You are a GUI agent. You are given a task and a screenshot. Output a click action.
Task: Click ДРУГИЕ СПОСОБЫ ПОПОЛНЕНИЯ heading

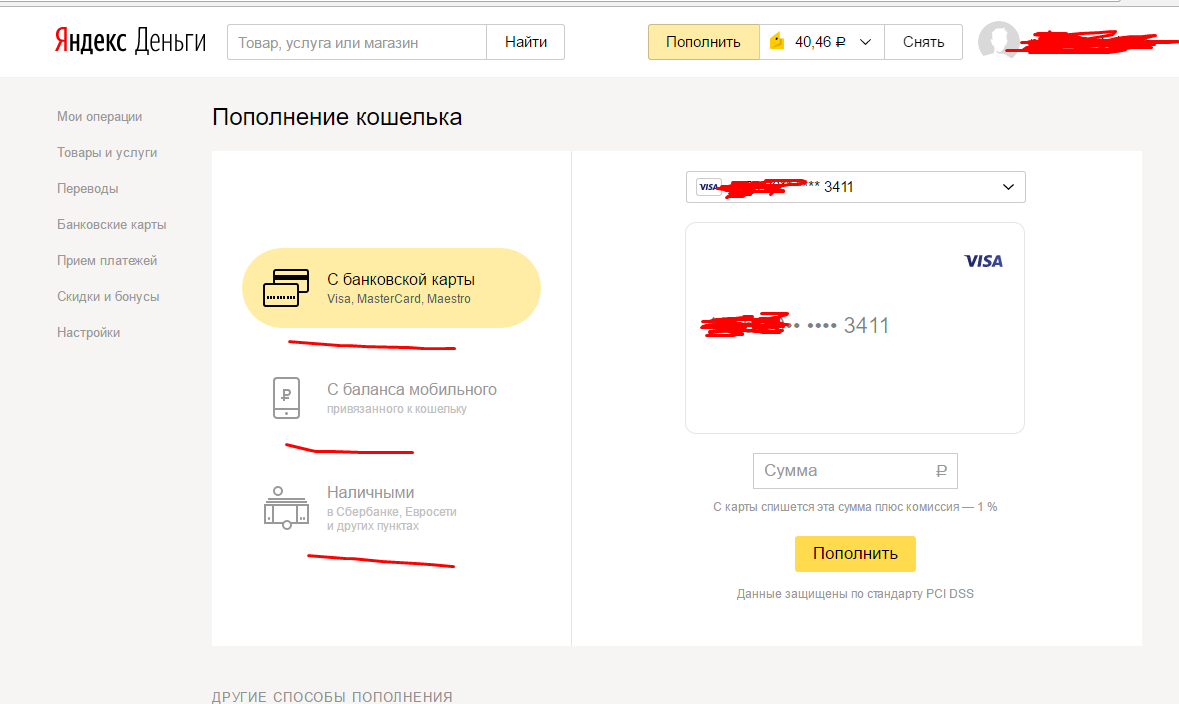point(332,697)
